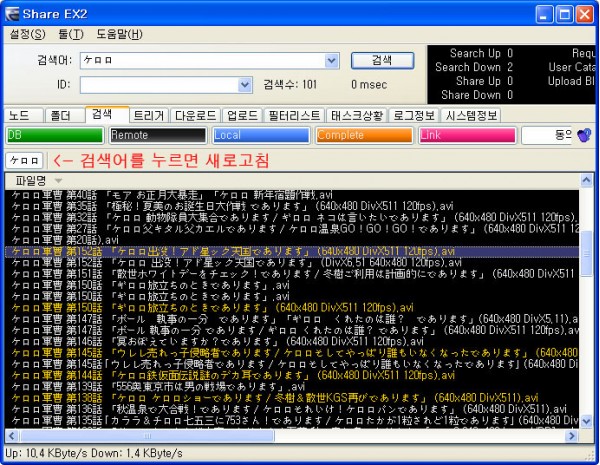Expand the ID dropdown arrow
This screenshot has width=600, height=465.
coord(245,85)
